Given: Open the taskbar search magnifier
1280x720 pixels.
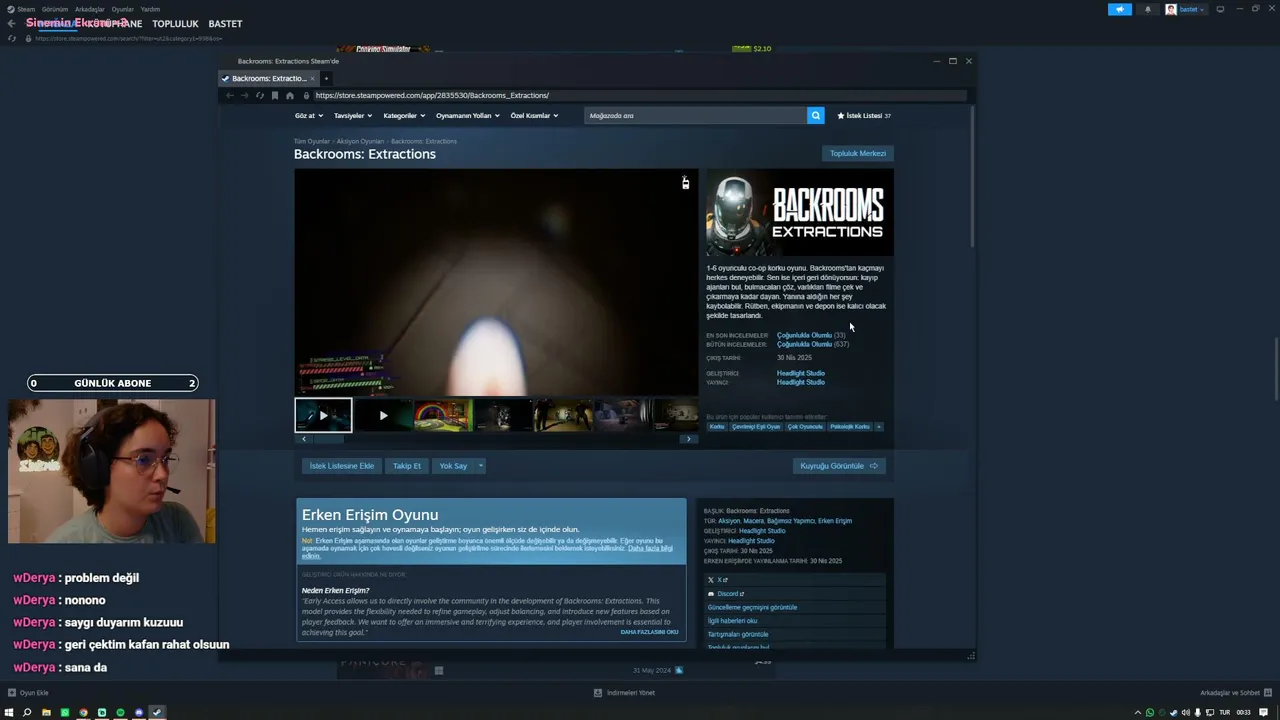Looking at the screenshot, I should [x=27, y=712].
